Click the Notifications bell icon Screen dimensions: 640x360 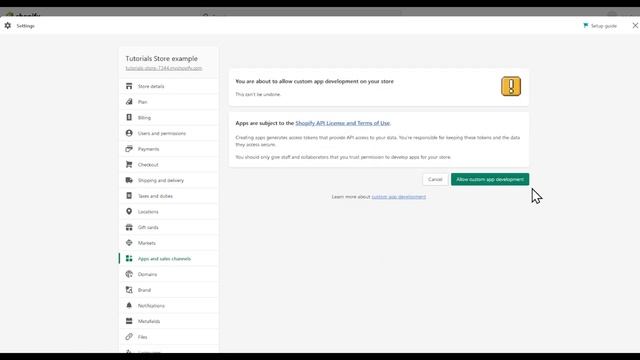coord(129,305)
